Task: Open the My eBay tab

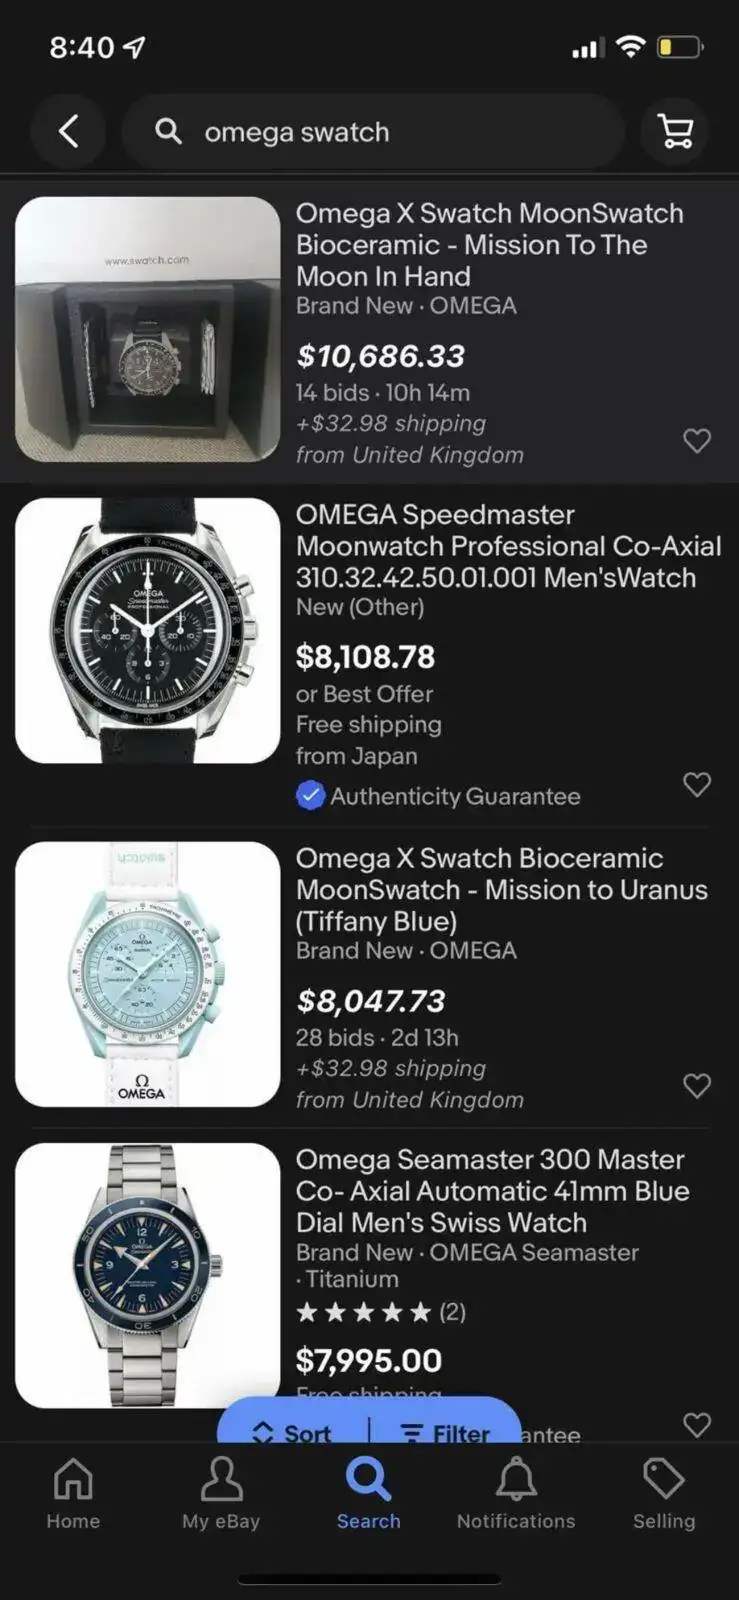Action: tap(221, 1492)
